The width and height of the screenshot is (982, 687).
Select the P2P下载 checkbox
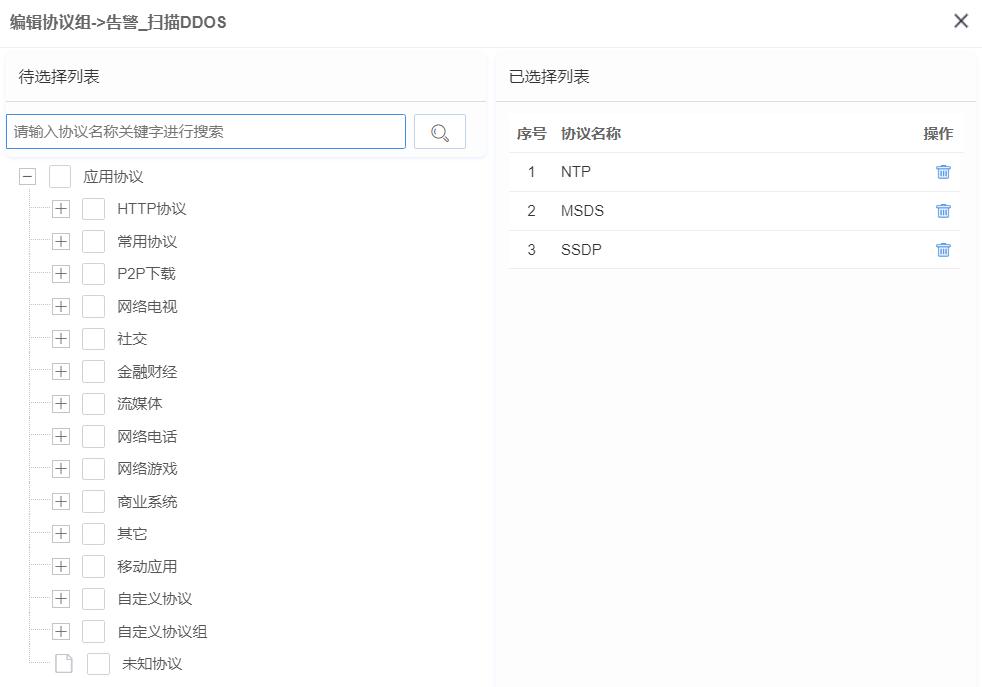point(93,274)
